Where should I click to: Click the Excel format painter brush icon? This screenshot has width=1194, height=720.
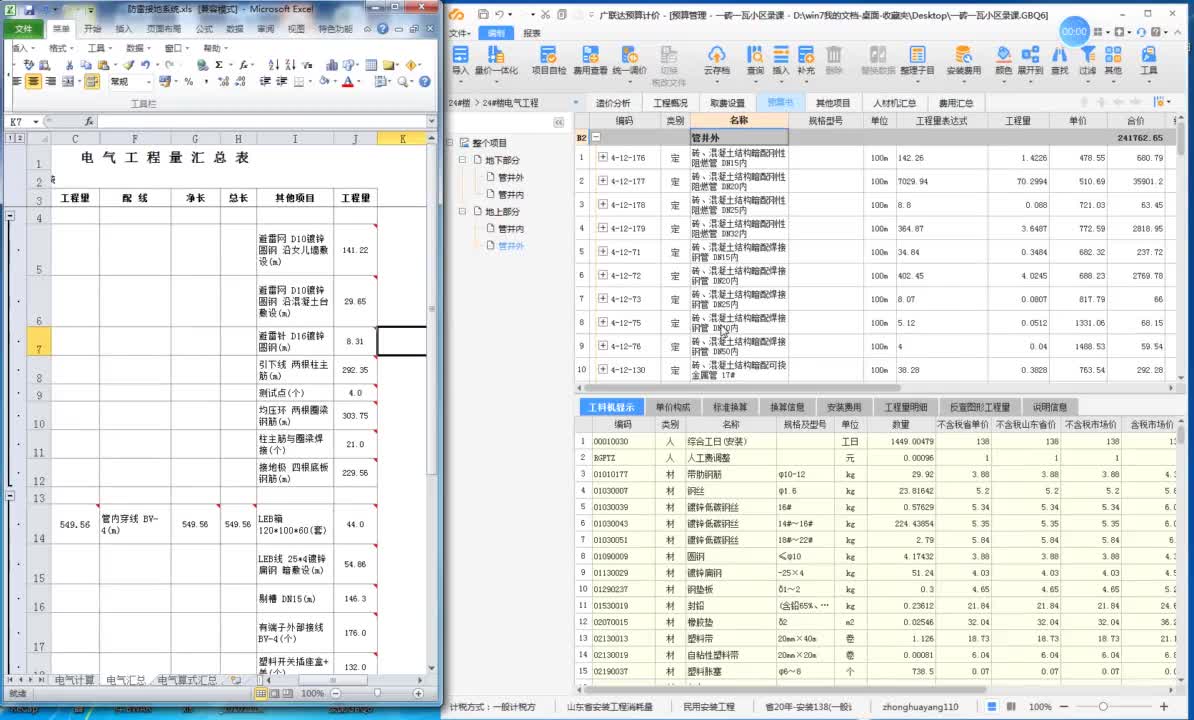point(129,65)
